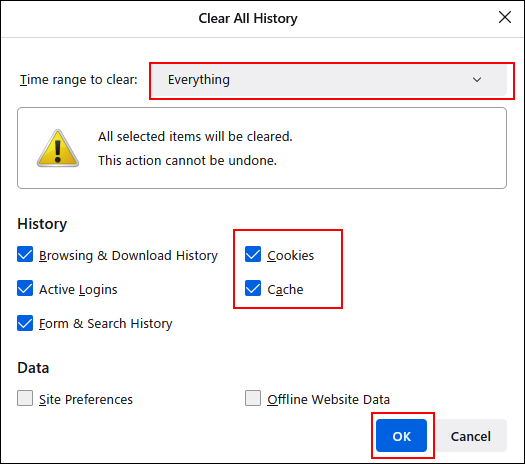Click the 'This action cannot be undone.' text
This screenshot has width=525, height=464.
pos(187,161)
